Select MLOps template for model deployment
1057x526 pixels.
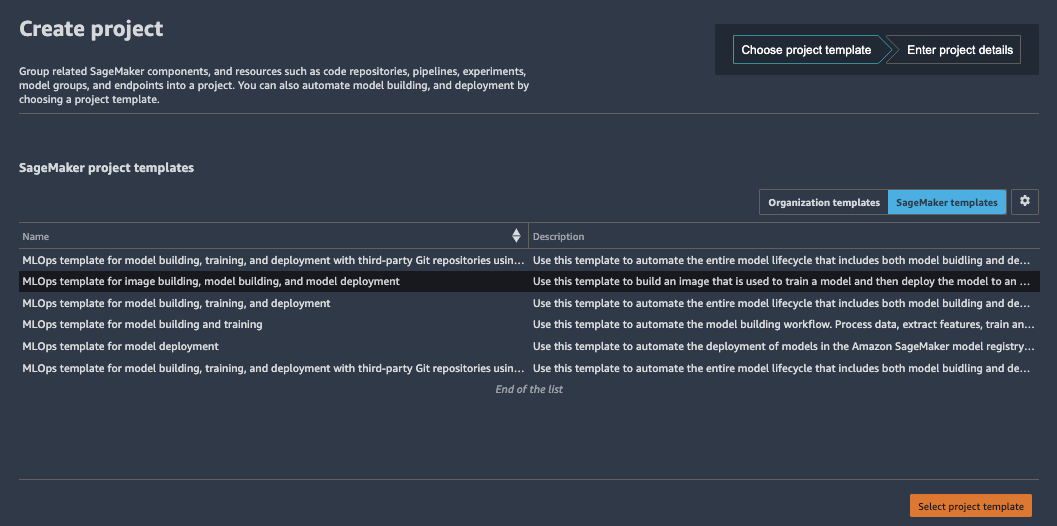(x=120, y=347)
